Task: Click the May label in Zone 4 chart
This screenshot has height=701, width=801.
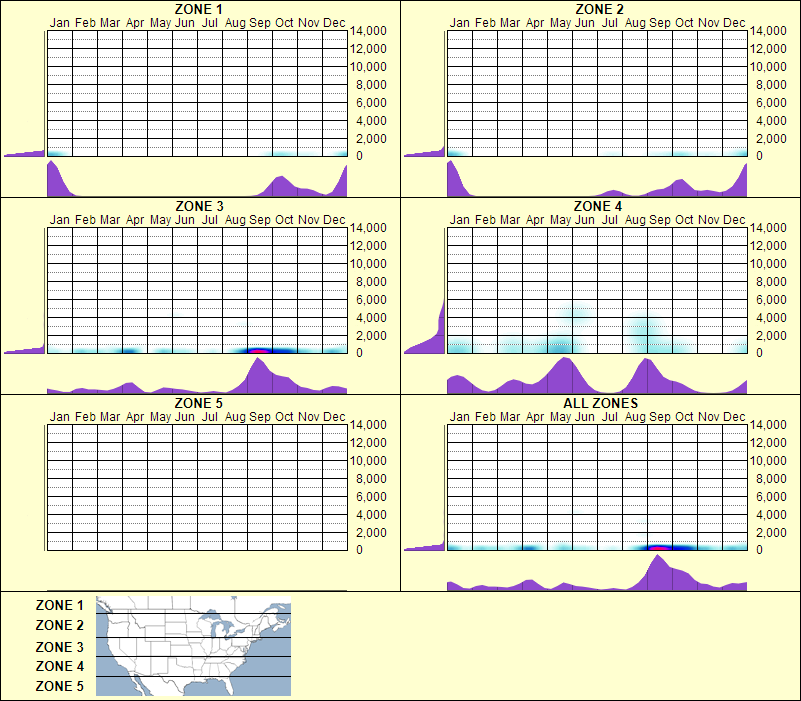Action: tap(560, 220)
